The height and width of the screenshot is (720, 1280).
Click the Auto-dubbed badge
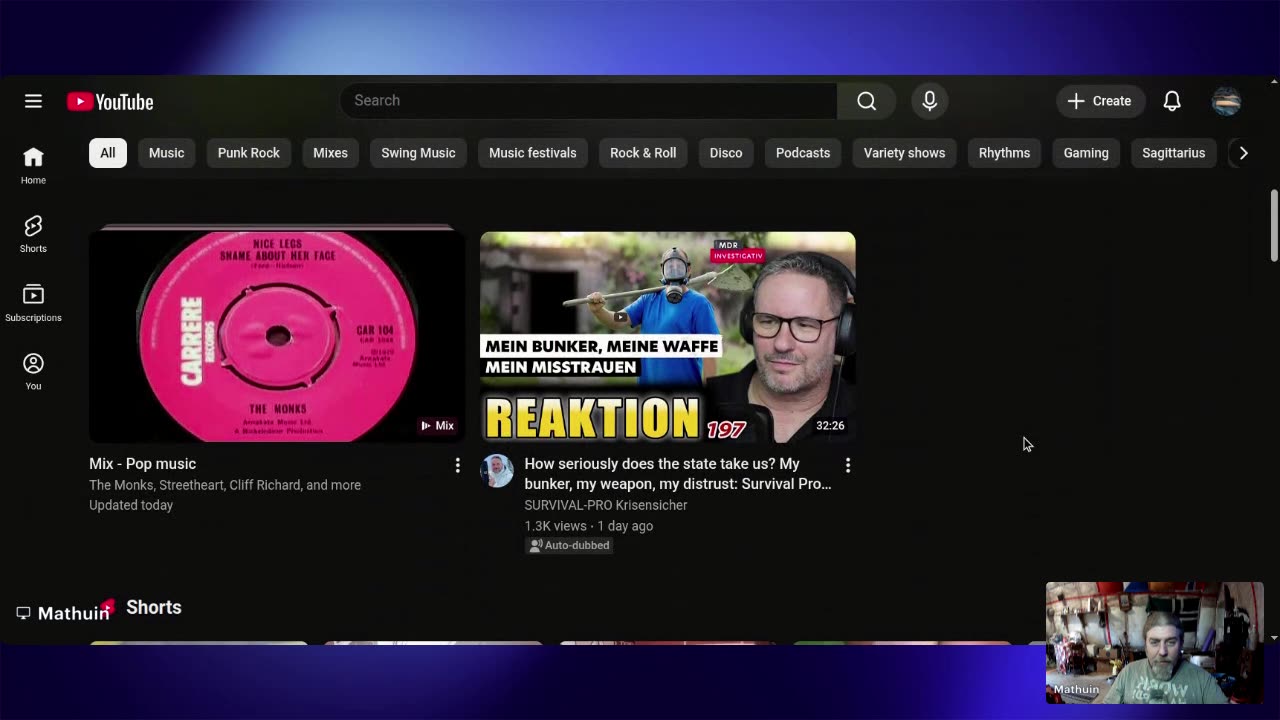[569, 545]
